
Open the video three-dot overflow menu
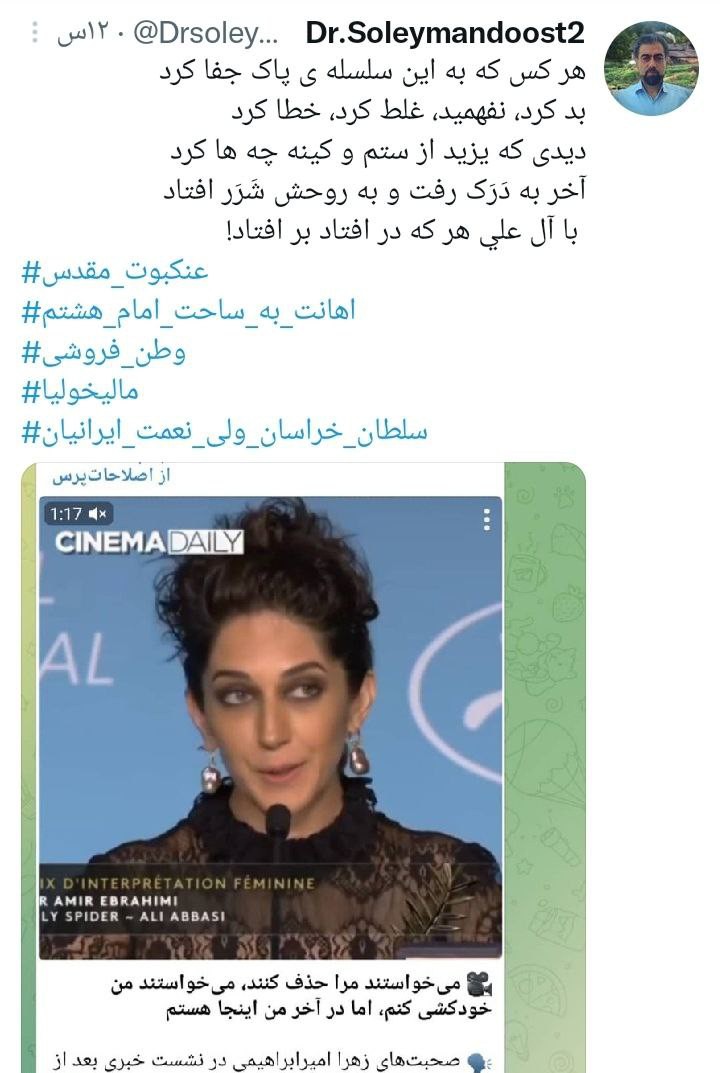coord(487,519)
